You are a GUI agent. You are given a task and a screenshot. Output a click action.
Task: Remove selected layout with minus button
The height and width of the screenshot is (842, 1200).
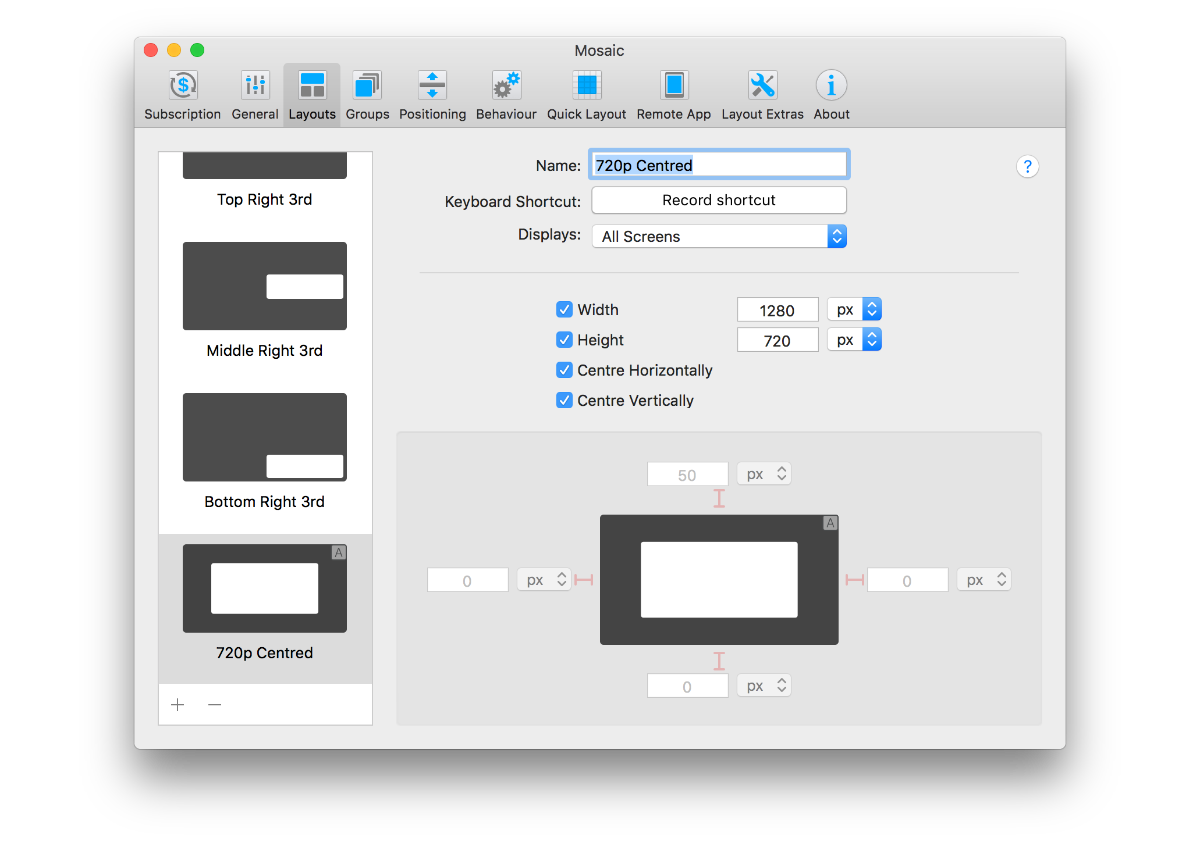click(x=214, y=705)
